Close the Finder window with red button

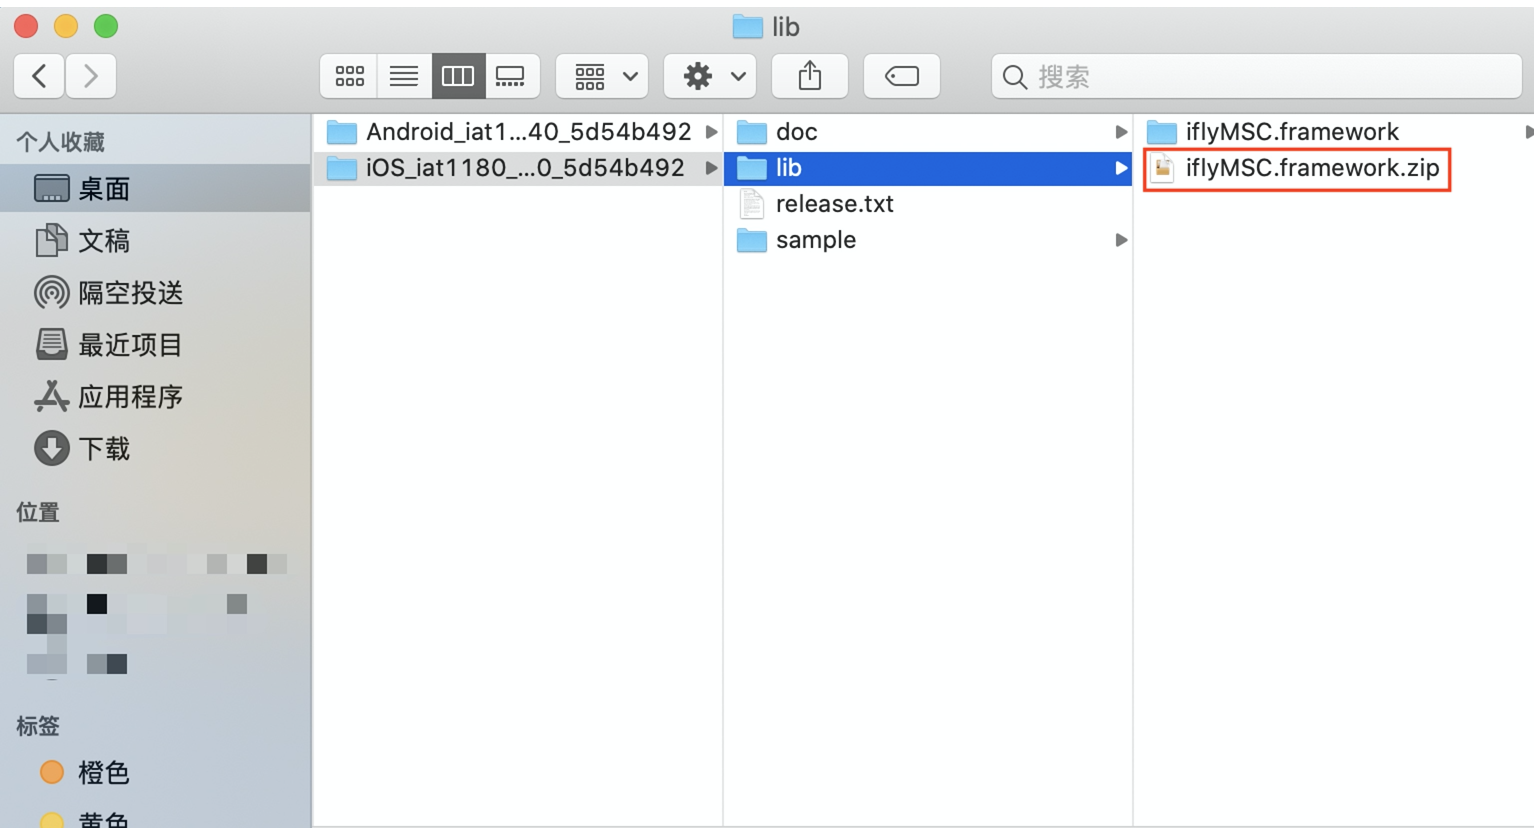(26, 26)
